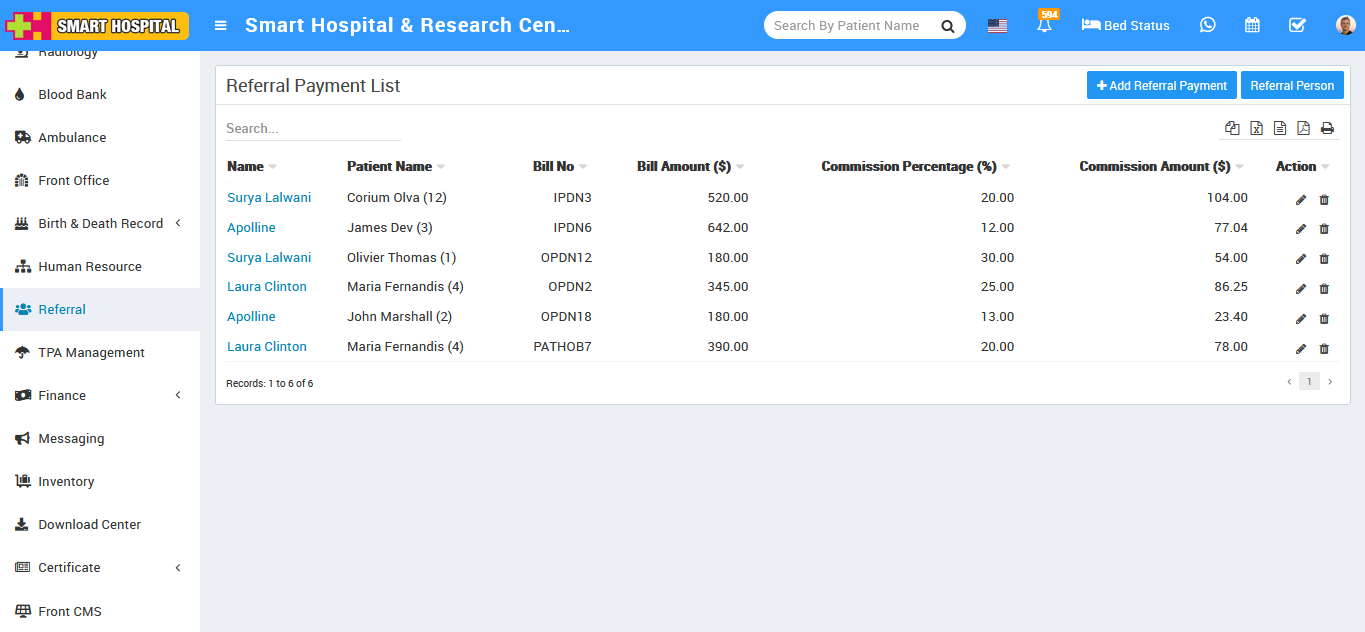
Task: Open WhatsApp messaging icon in top bar
Action: tap(1207, 24)
